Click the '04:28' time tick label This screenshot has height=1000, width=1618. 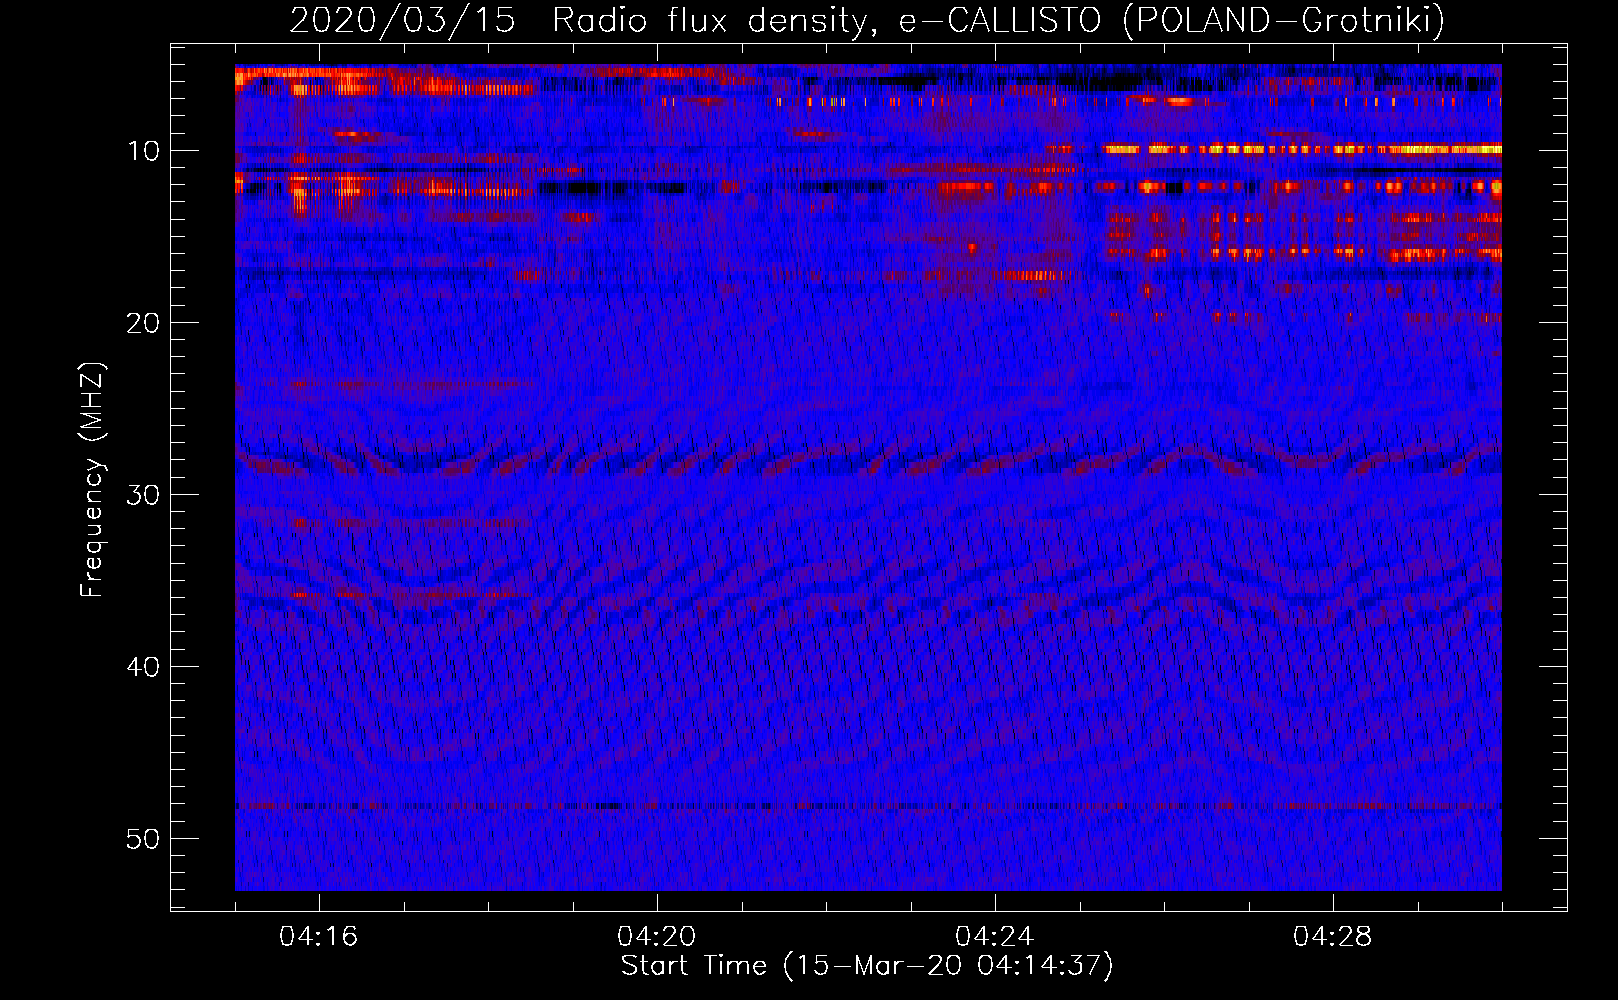[1332, 937]
